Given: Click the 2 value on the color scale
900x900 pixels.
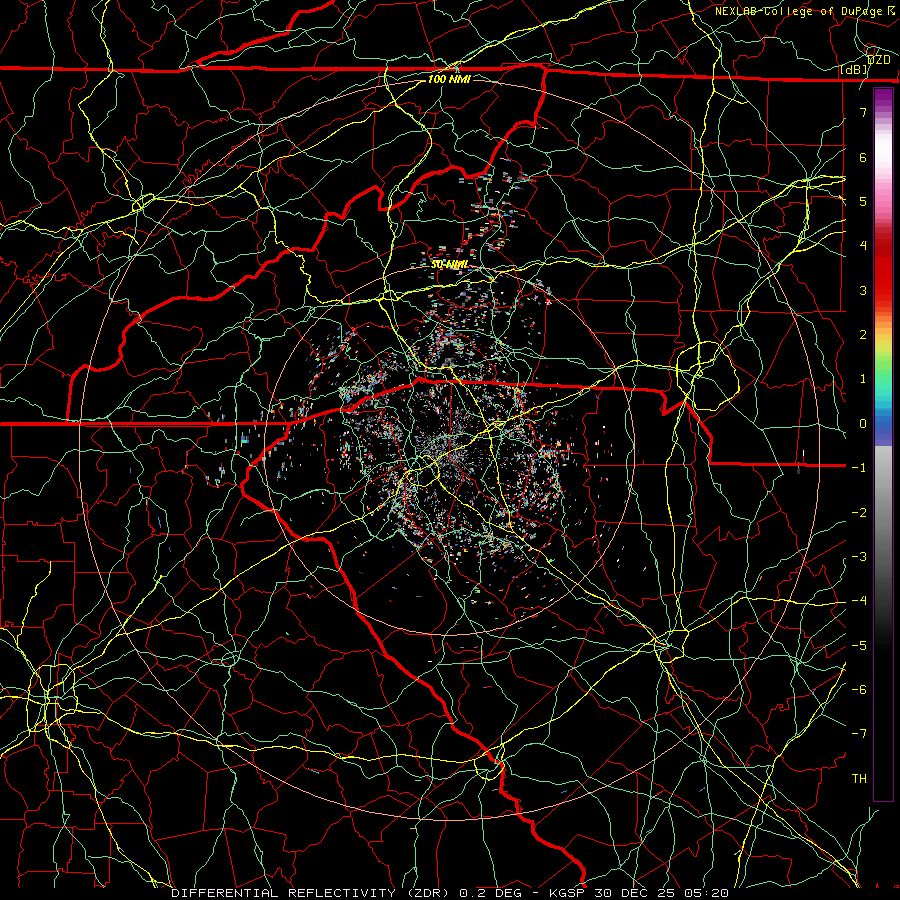Looking at the screenshot, I should click(863, 335).
